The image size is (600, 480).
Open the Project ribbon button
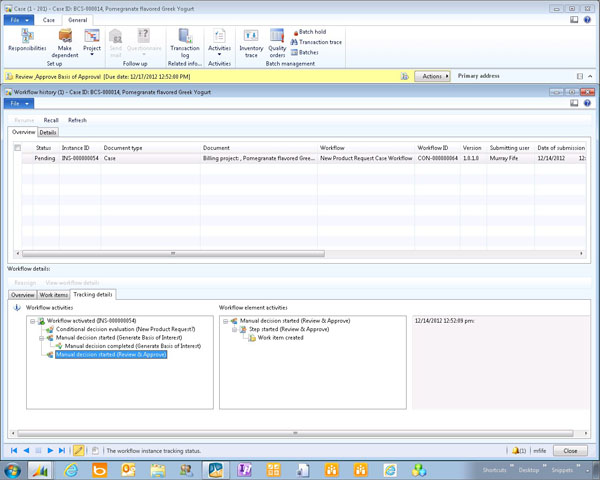point(92,42)
